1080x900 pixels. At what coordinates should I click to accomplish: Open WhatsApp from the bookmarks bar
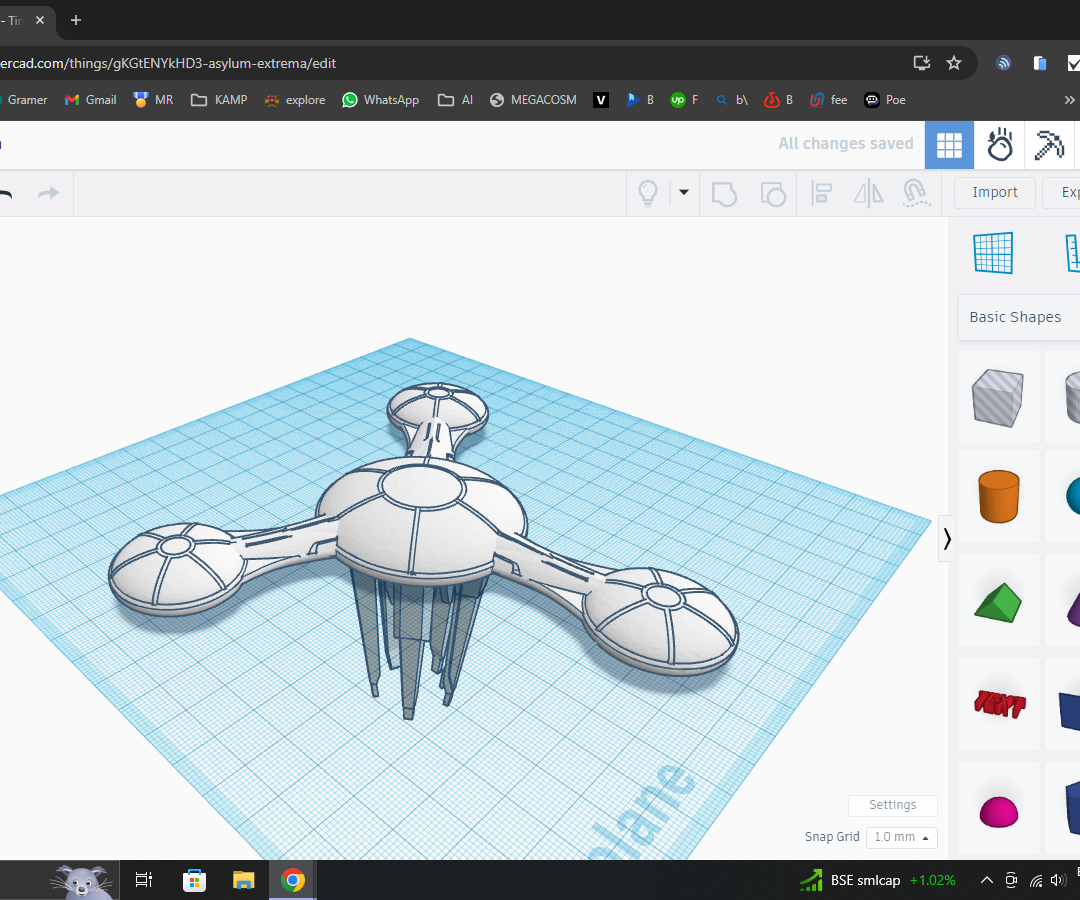coord(380,100)
